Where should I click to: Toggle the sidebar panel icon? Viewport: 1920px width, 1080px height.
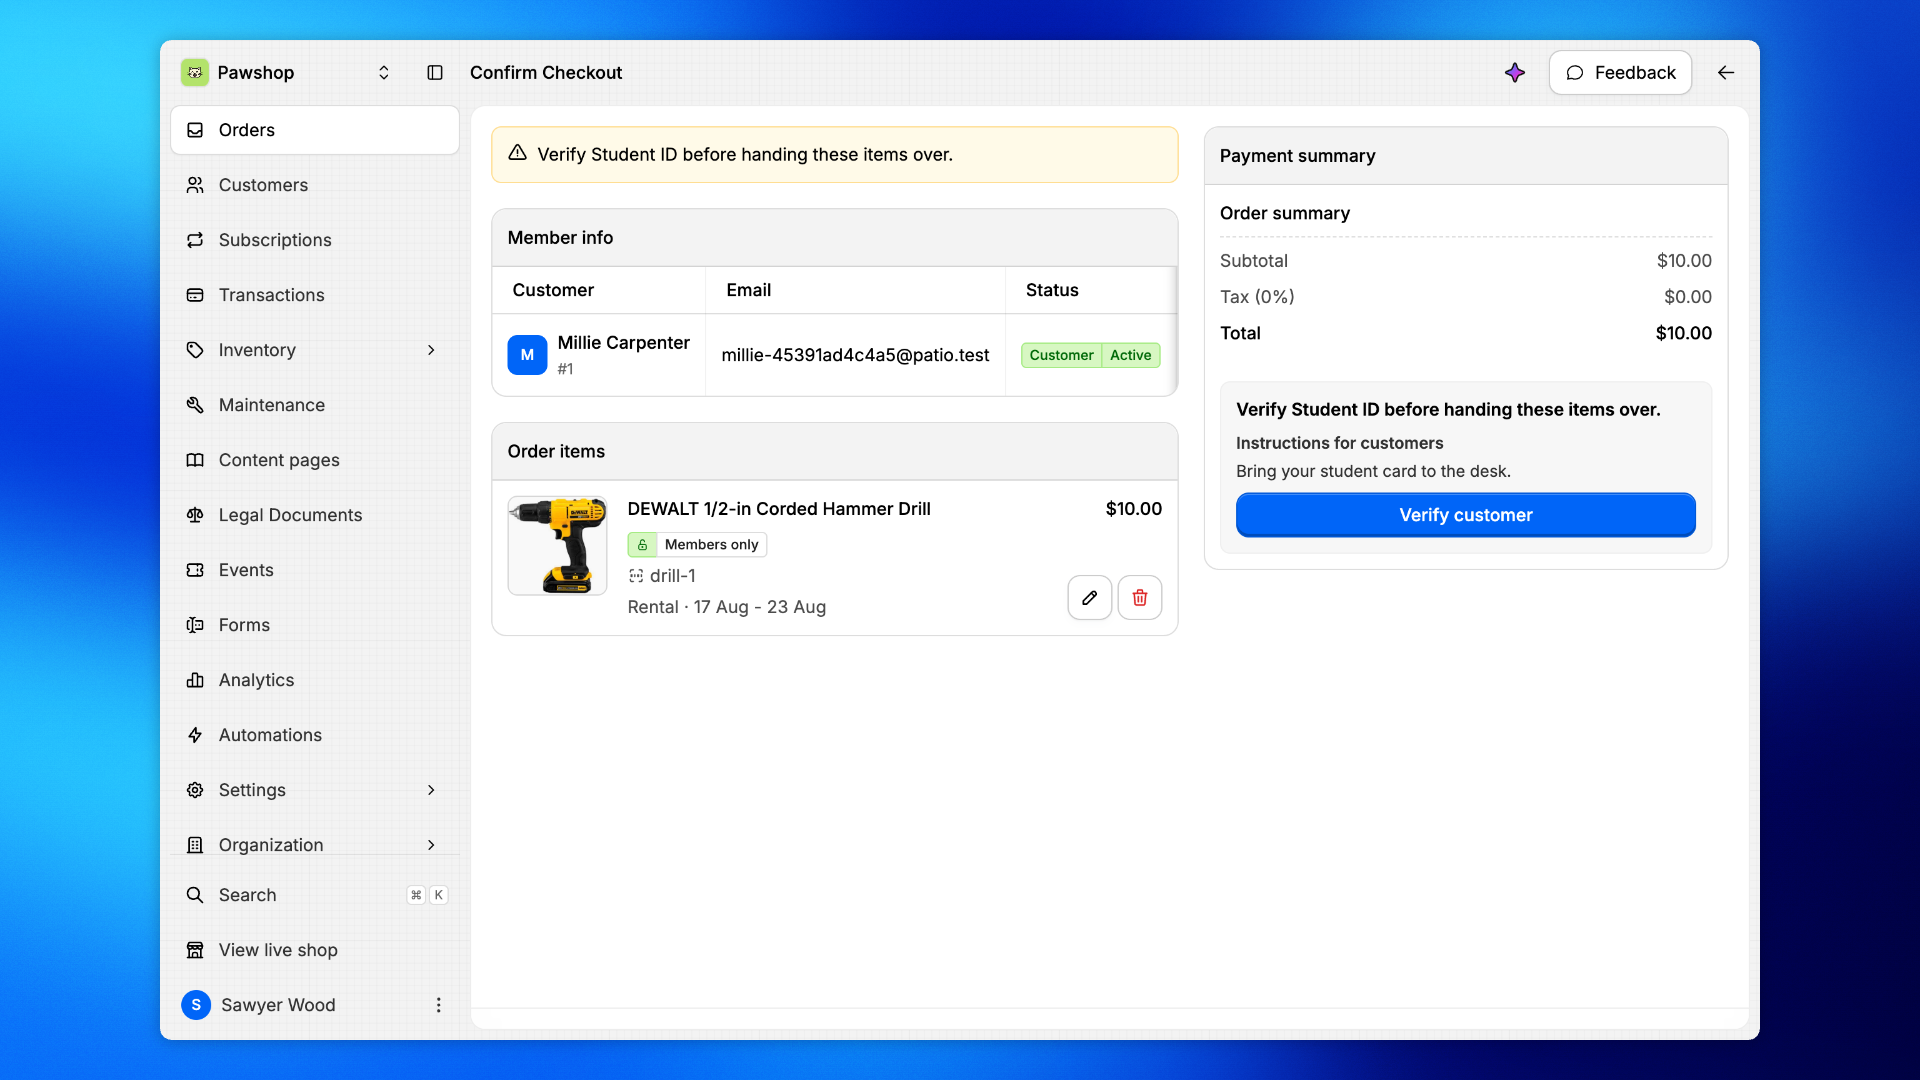pos(435,72)
